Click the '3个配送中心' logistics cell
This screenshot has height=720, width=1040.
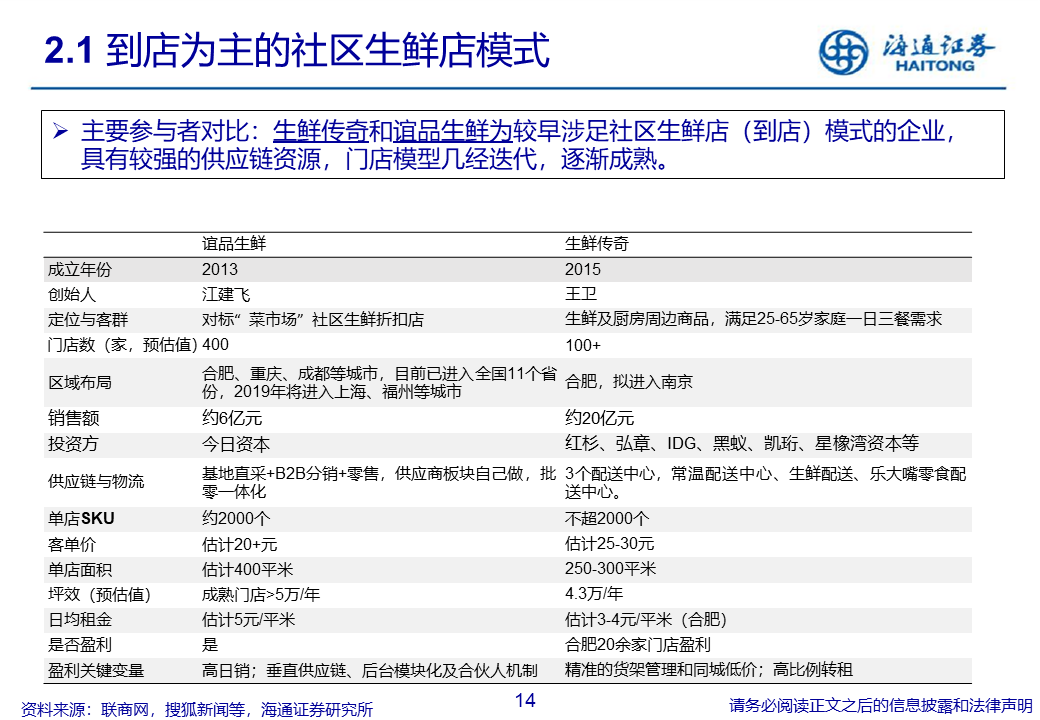[765, 483]
